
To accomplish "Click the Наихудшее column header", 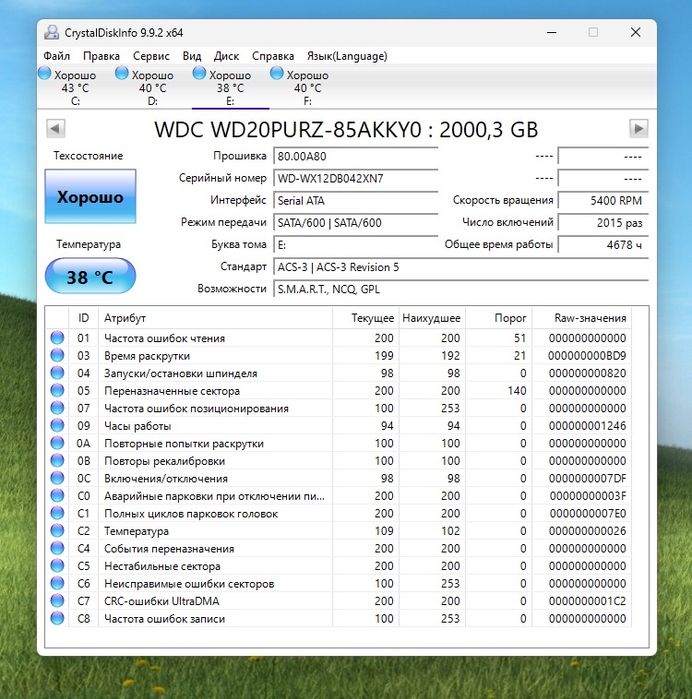I will coord(432,318).
